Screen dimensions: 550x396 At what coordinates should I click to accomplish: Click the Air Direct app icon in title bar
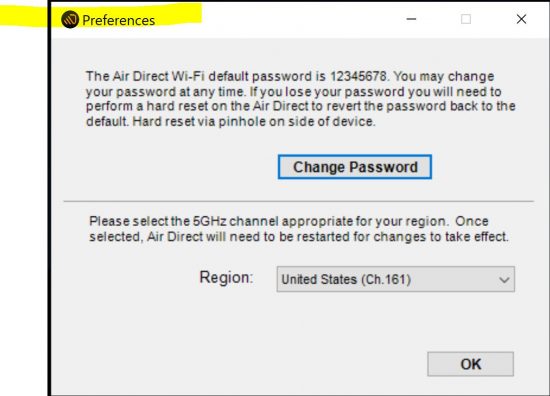tap(70, 20)
